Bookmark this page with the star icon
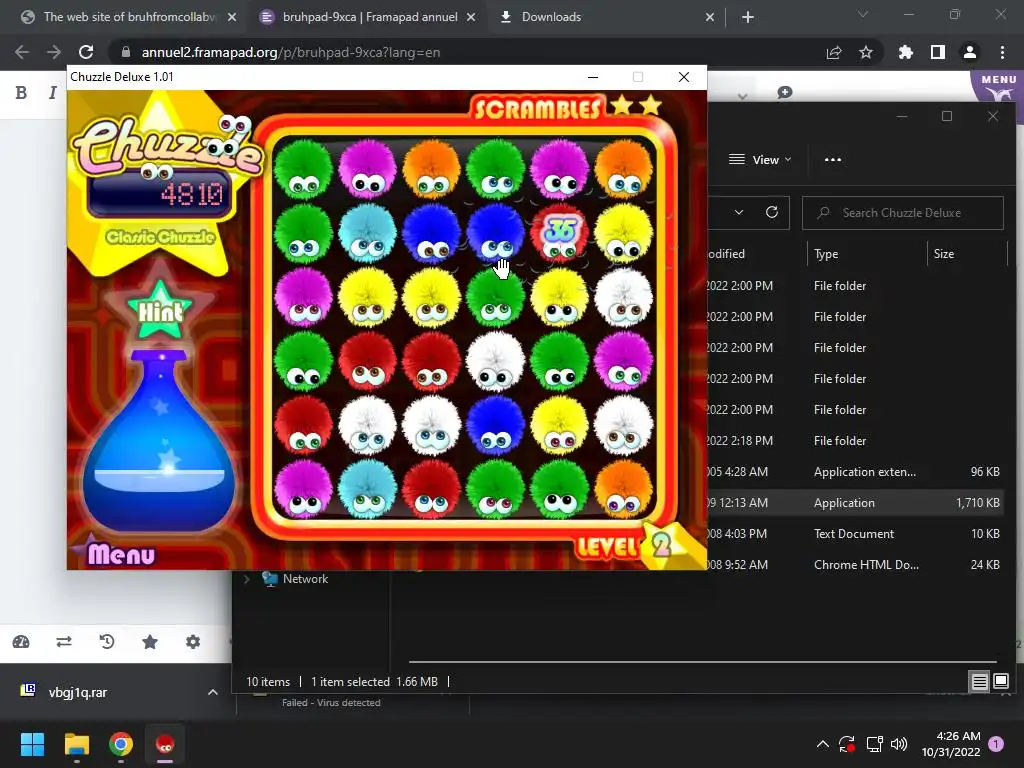1024x768 pixels. tap(866, 52)
